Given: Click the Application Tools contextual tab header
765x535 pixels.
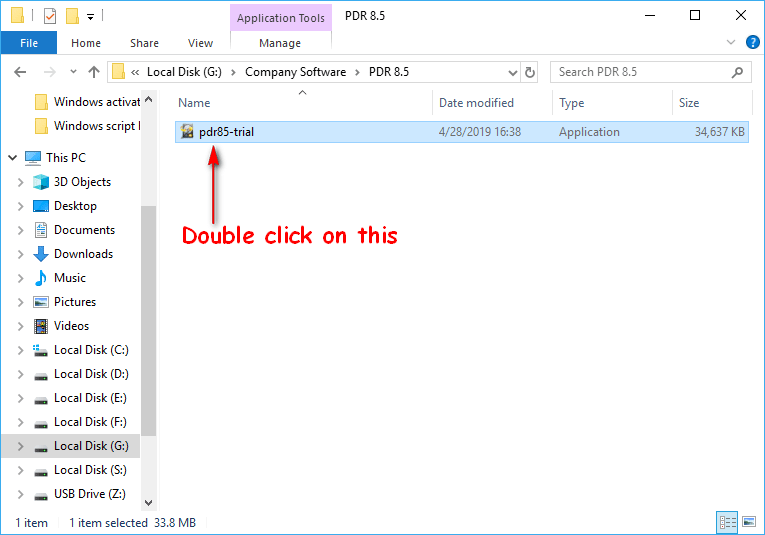Looking at the screenshot, I should (x=281, y=18).
